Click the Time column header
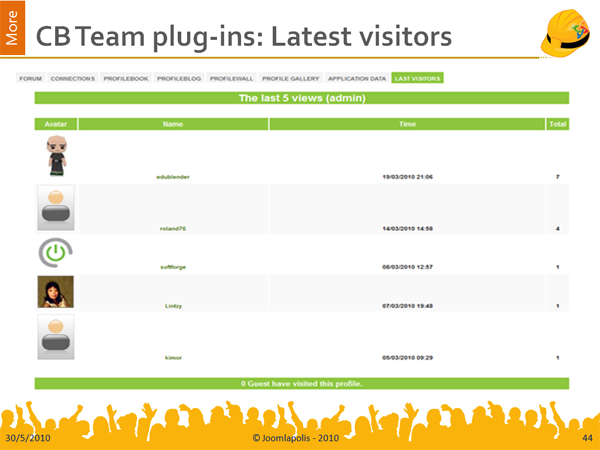This screenshot has height=450, width=600. click(407, 124)
